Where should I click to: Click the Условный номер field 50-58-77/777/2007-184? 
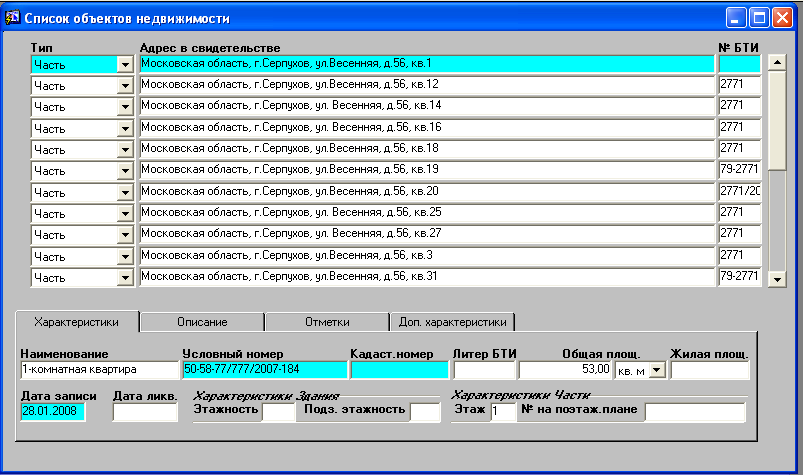tap(265, 370)
